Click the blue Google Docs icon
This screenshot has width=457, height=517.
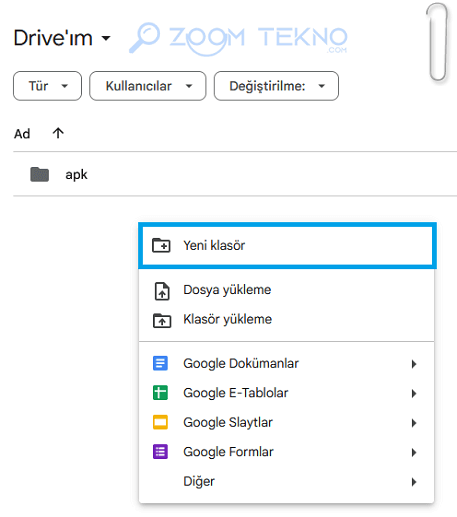point(160,363)
